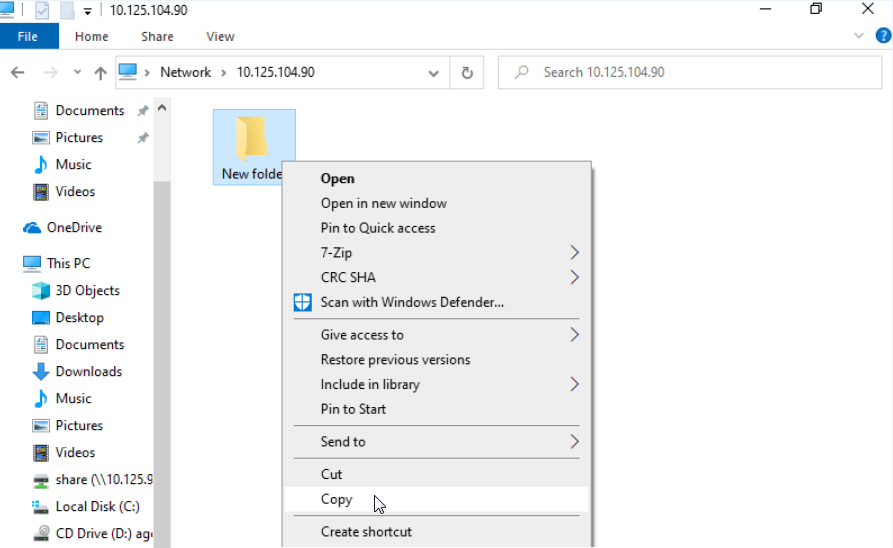893x548 pixels.
Task: Click the search box for 10.125.104.90
Action: pos(690,72)
